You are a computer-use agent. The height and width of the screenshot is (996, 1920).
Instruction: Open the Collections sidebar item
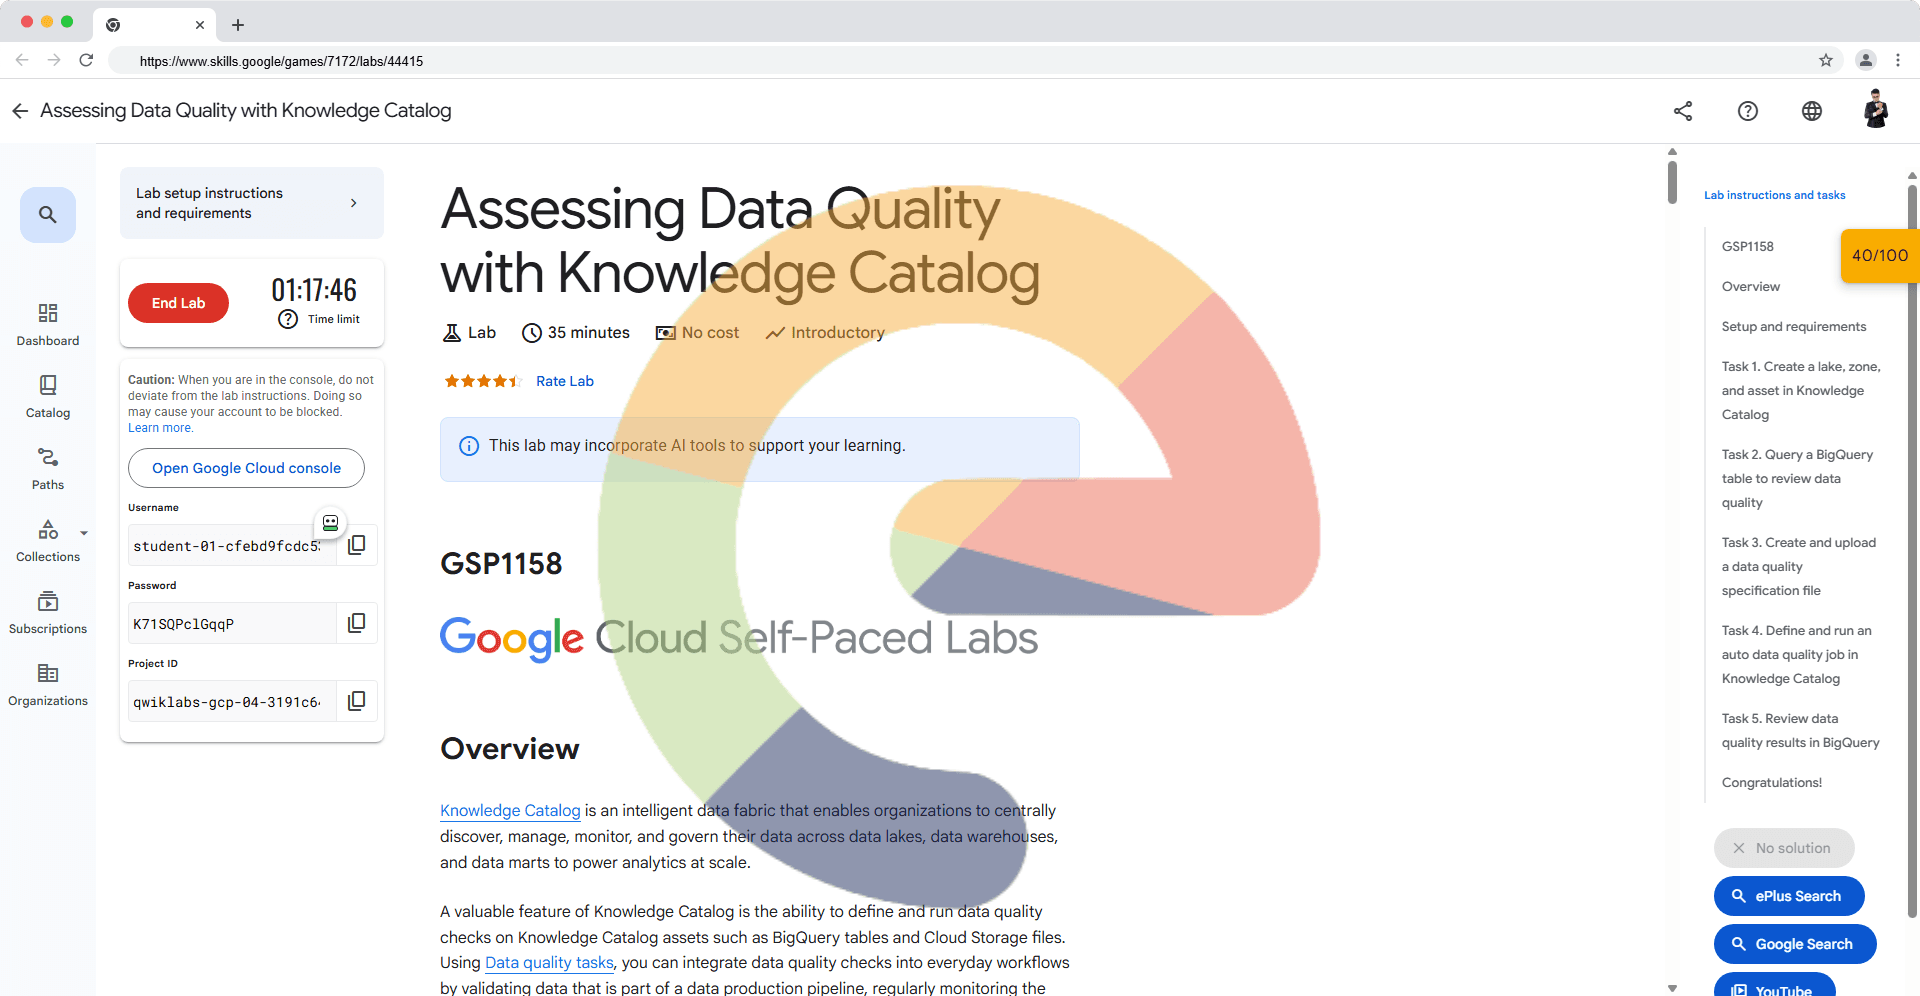48,541
